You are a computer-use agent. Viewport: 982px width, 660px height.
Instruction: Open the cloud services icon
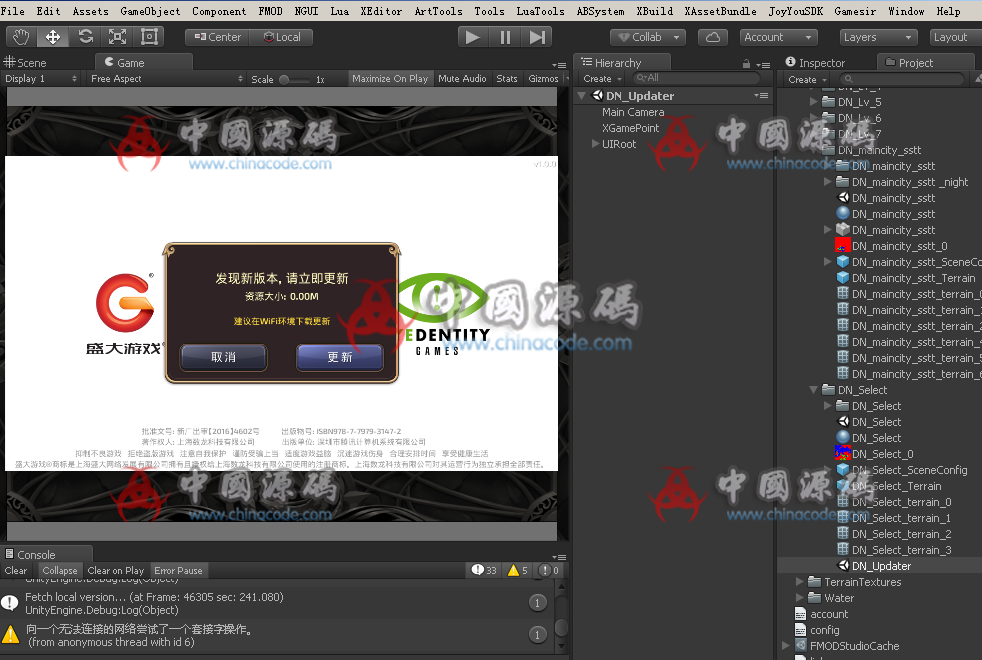(712, 37)
